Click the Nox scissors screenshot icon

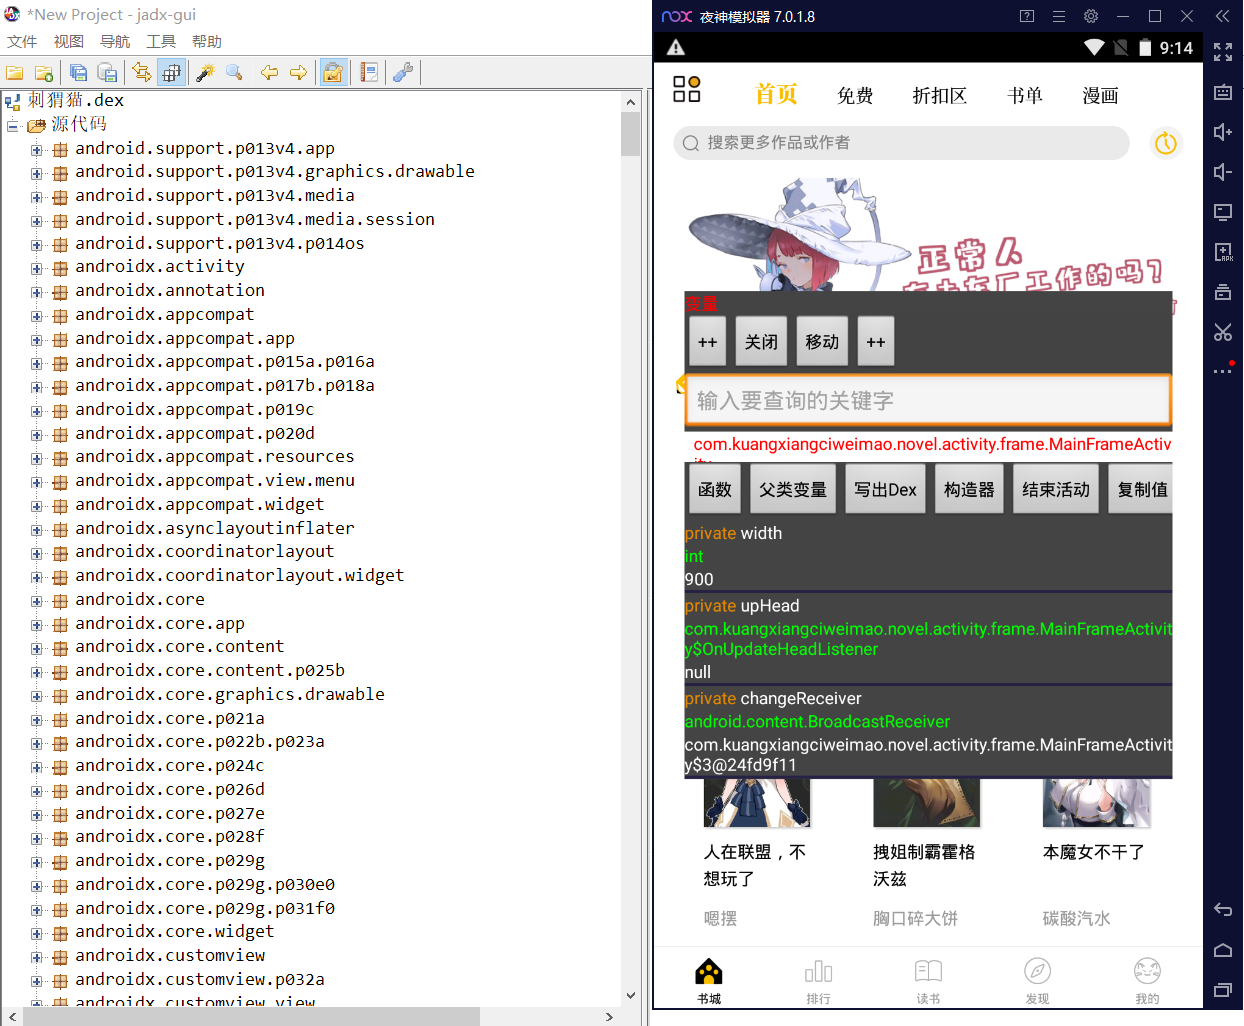[1223, 332]
